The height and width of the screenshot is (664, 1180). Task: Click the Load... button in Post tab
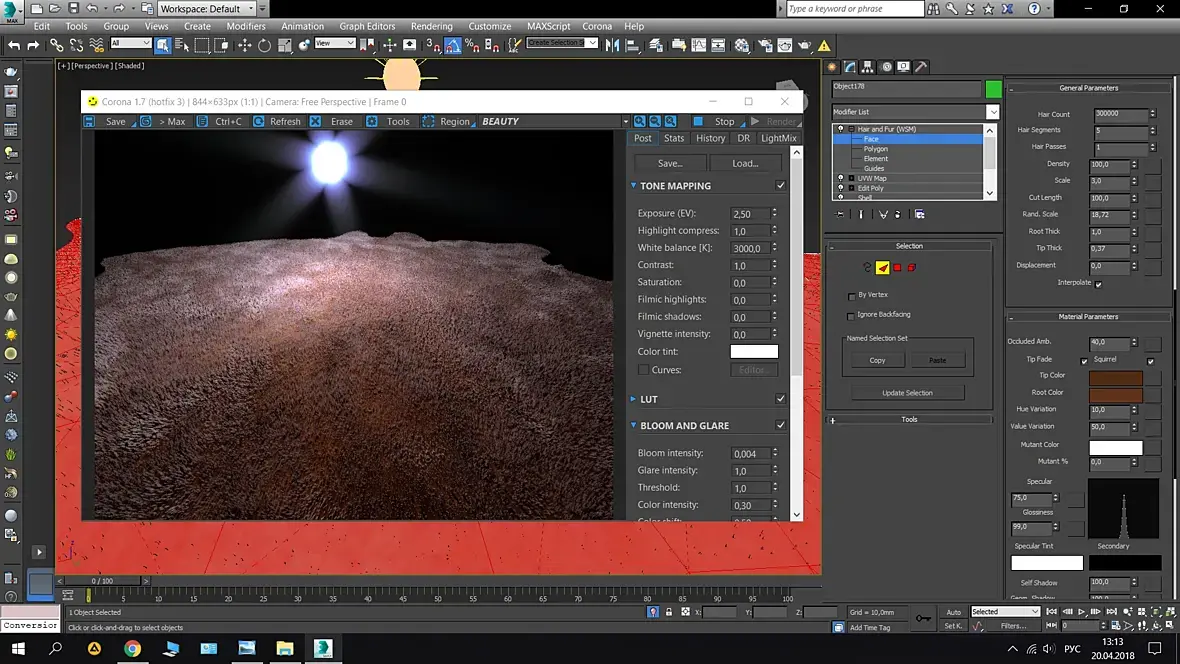pos(745,163)
